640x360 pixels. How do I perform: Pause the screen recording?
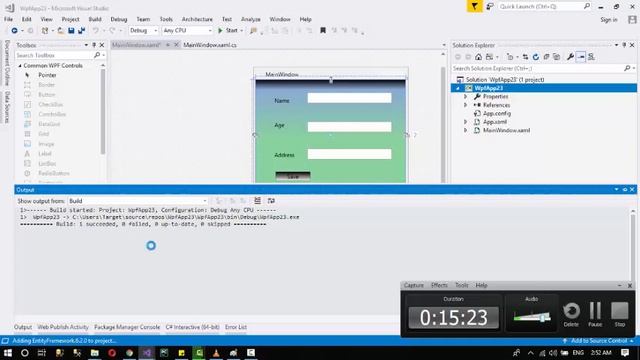[x=595, y=314]
